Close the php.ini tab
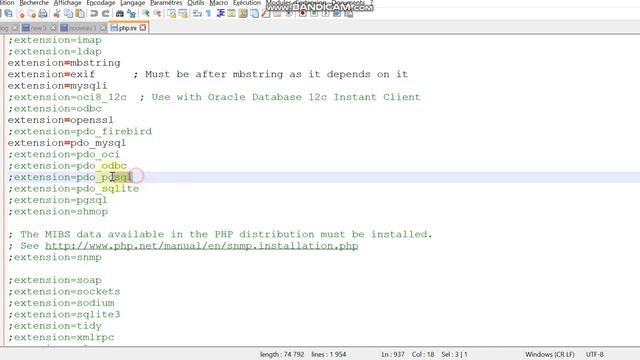Screen dimensions: 640x360 coord(143,28)
